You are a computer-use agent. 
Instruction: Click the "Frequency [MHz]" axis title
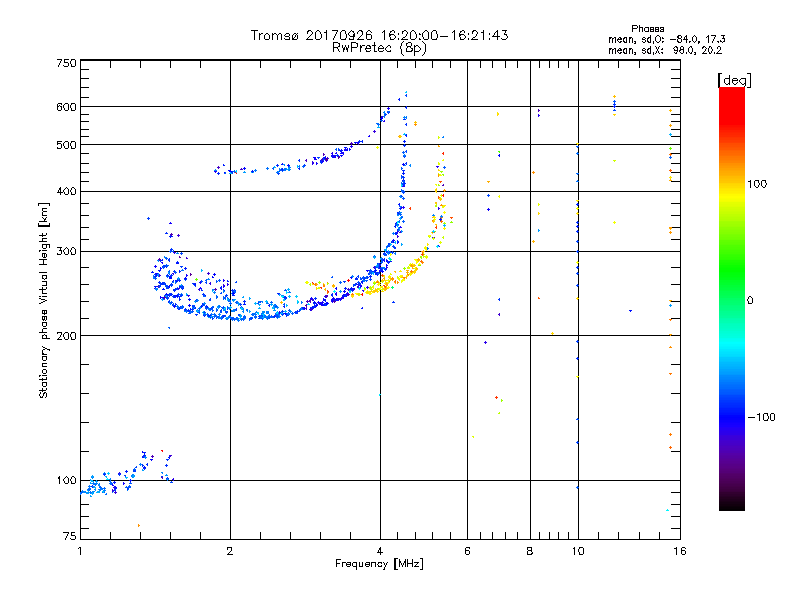coord(379,564)
